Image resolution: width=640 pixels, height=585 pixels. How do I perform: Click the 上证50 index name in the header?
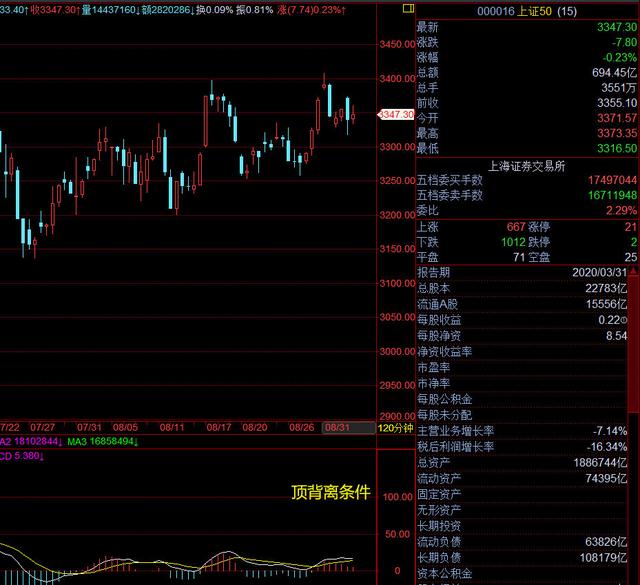coord(534,11)
